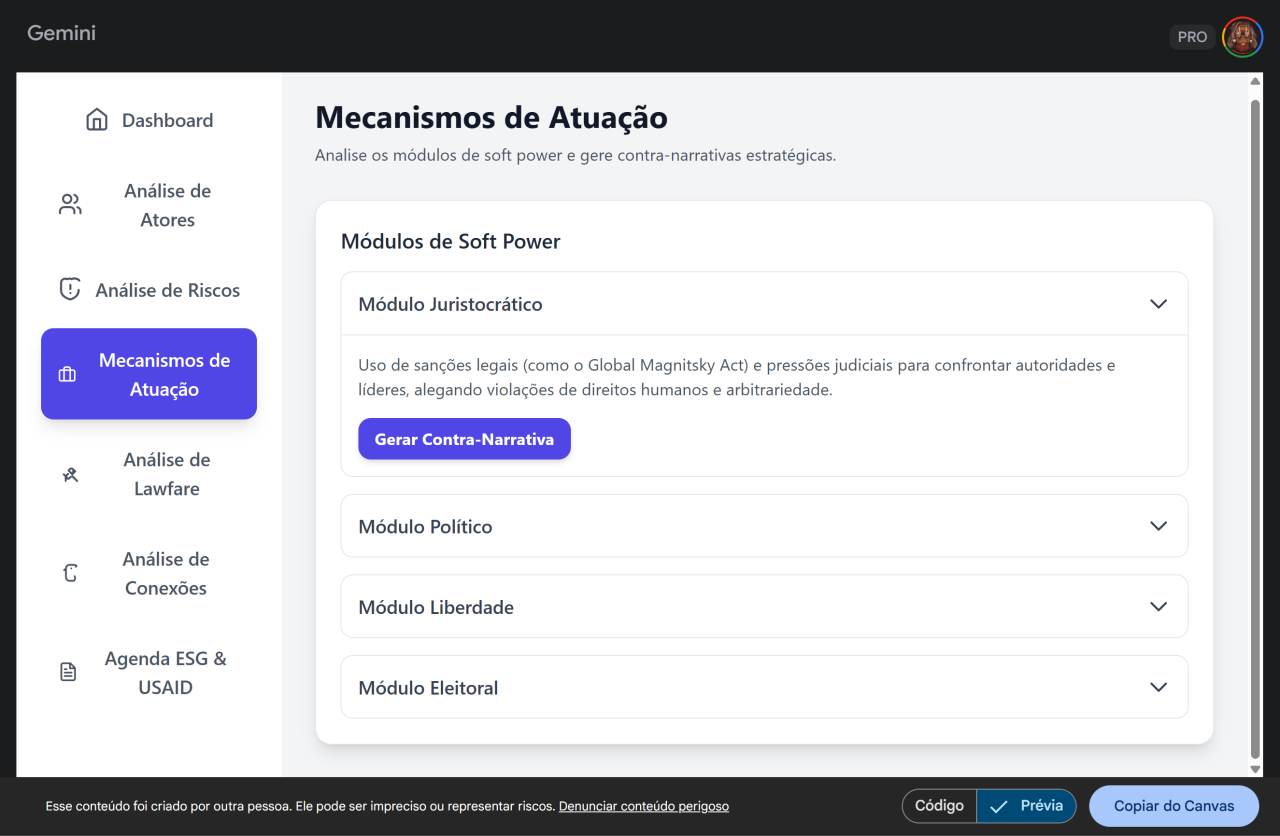Open the Análise de Lawfare menu item
The height and width of the screenshot is (836, 1280).
coord(166,474)
